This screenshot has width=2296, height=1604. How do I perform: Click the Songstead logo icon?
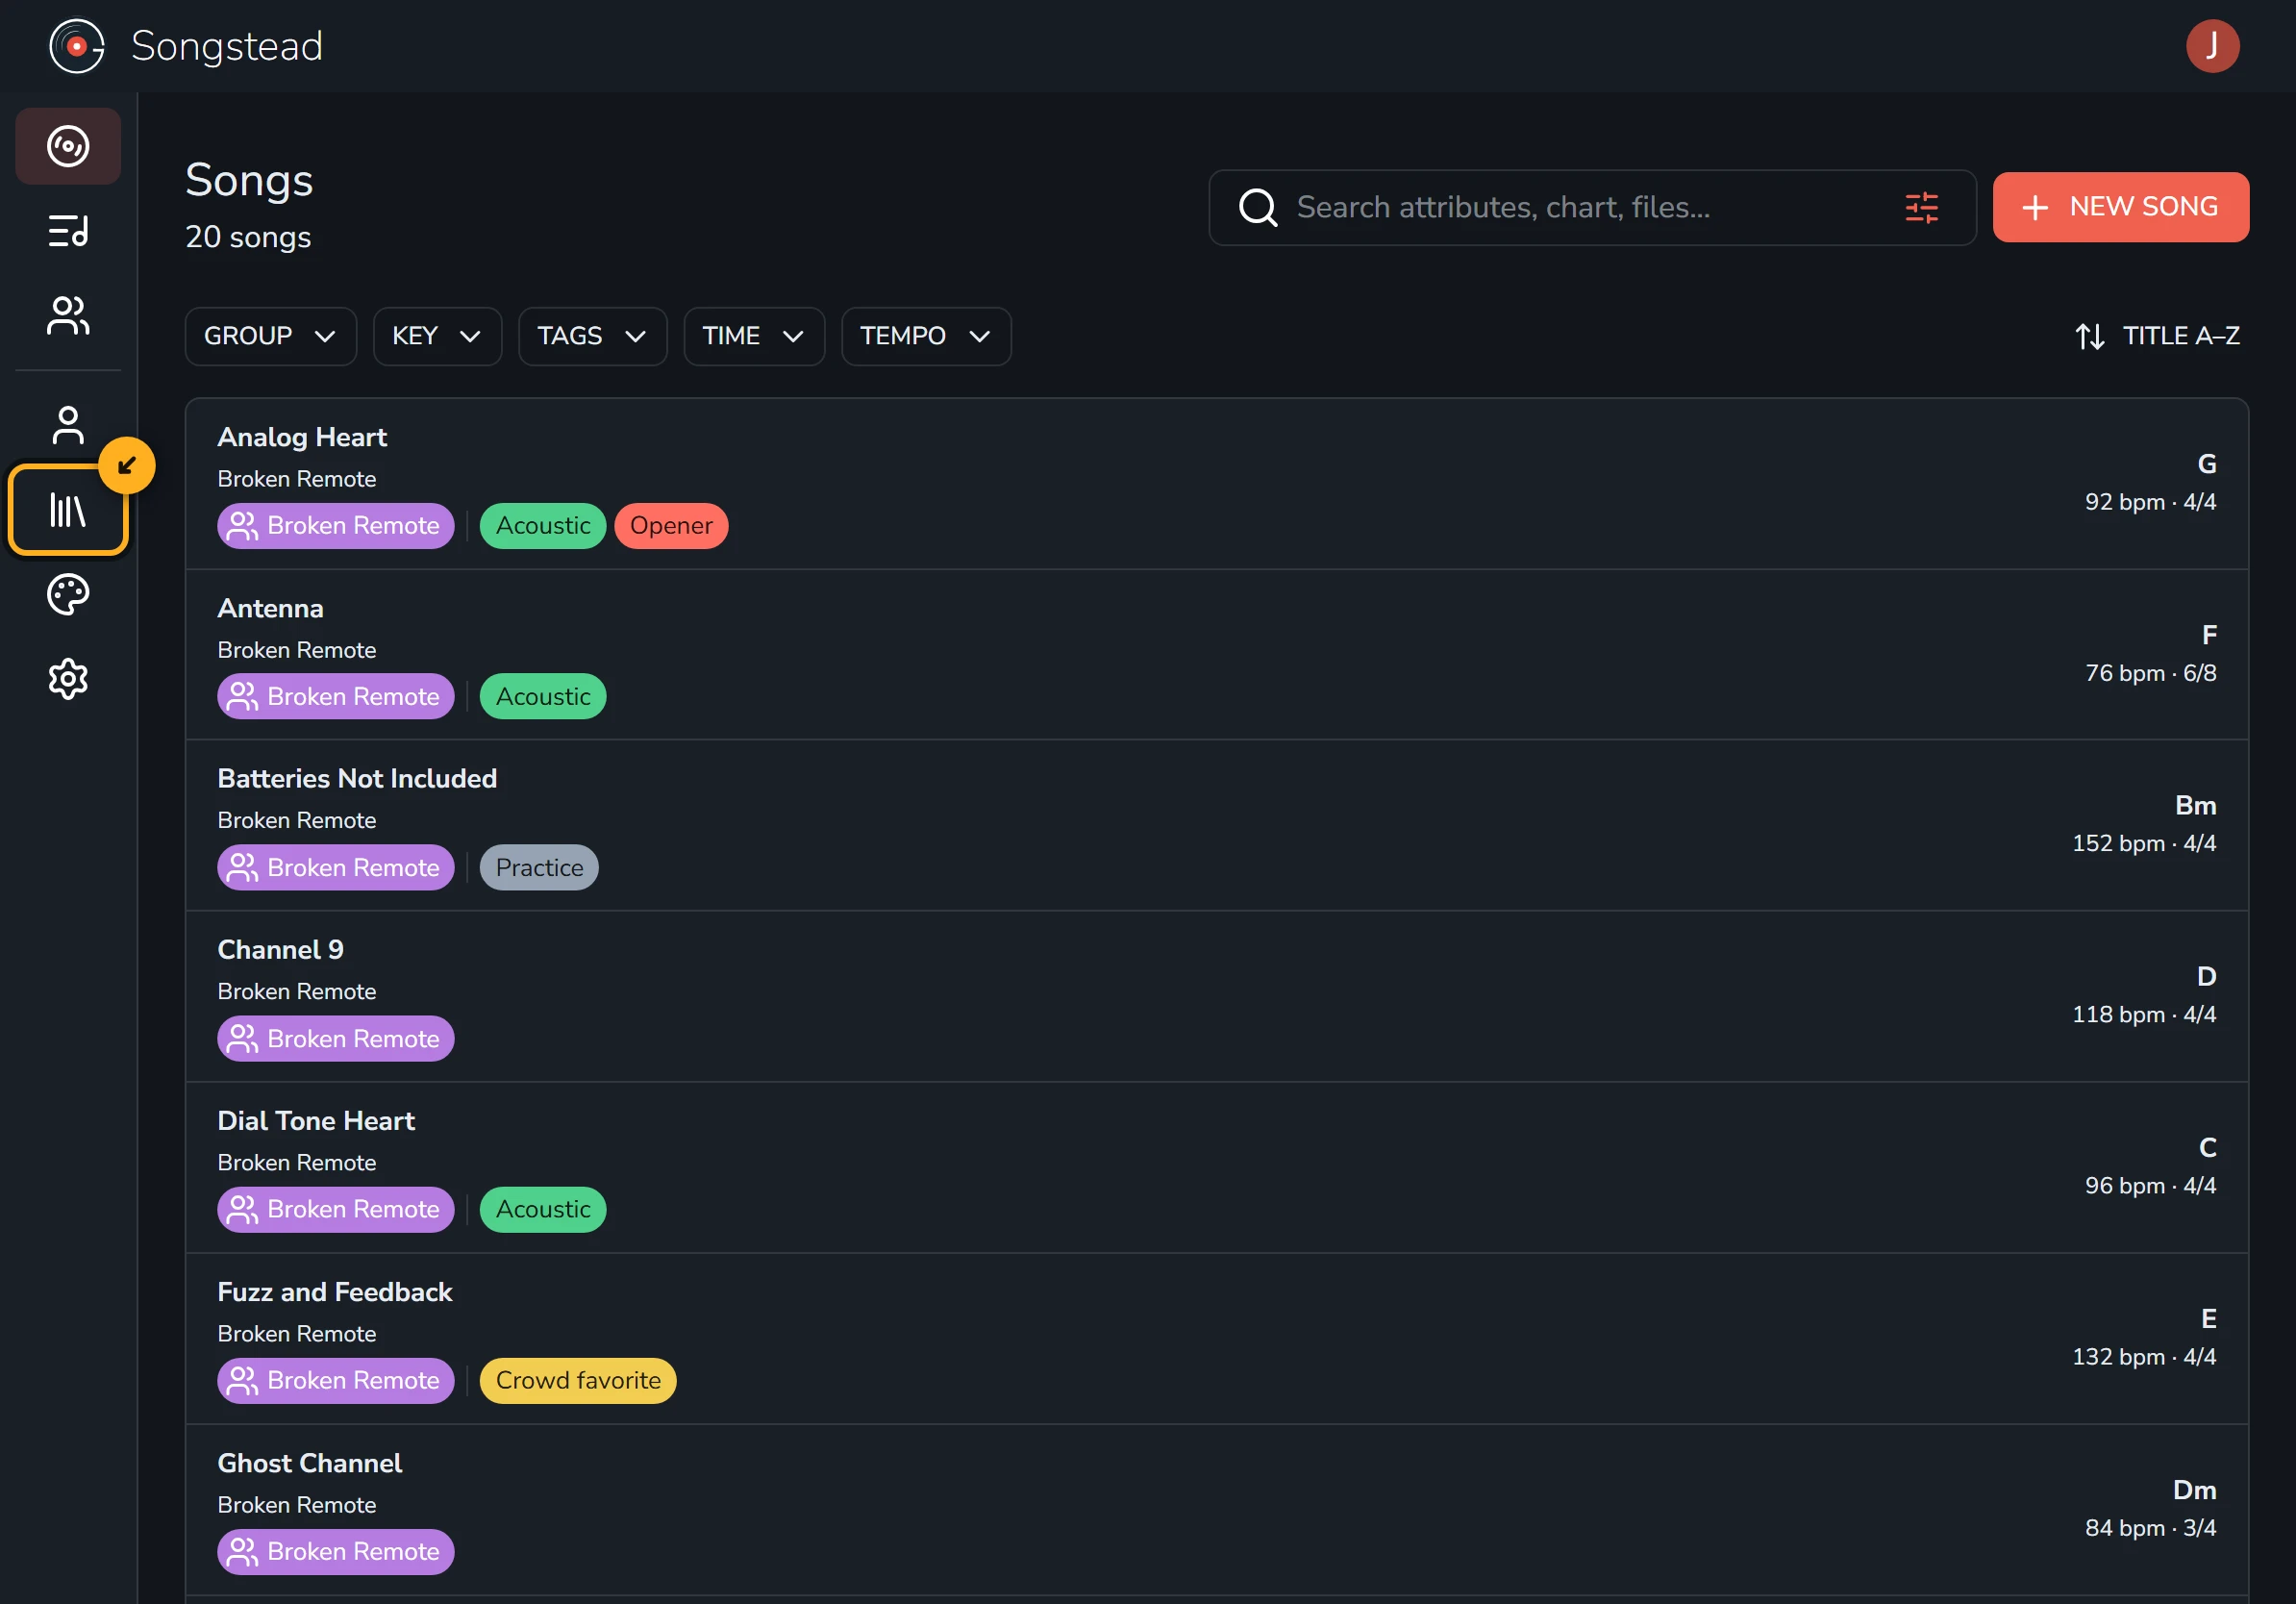click(x=76, y=46)
